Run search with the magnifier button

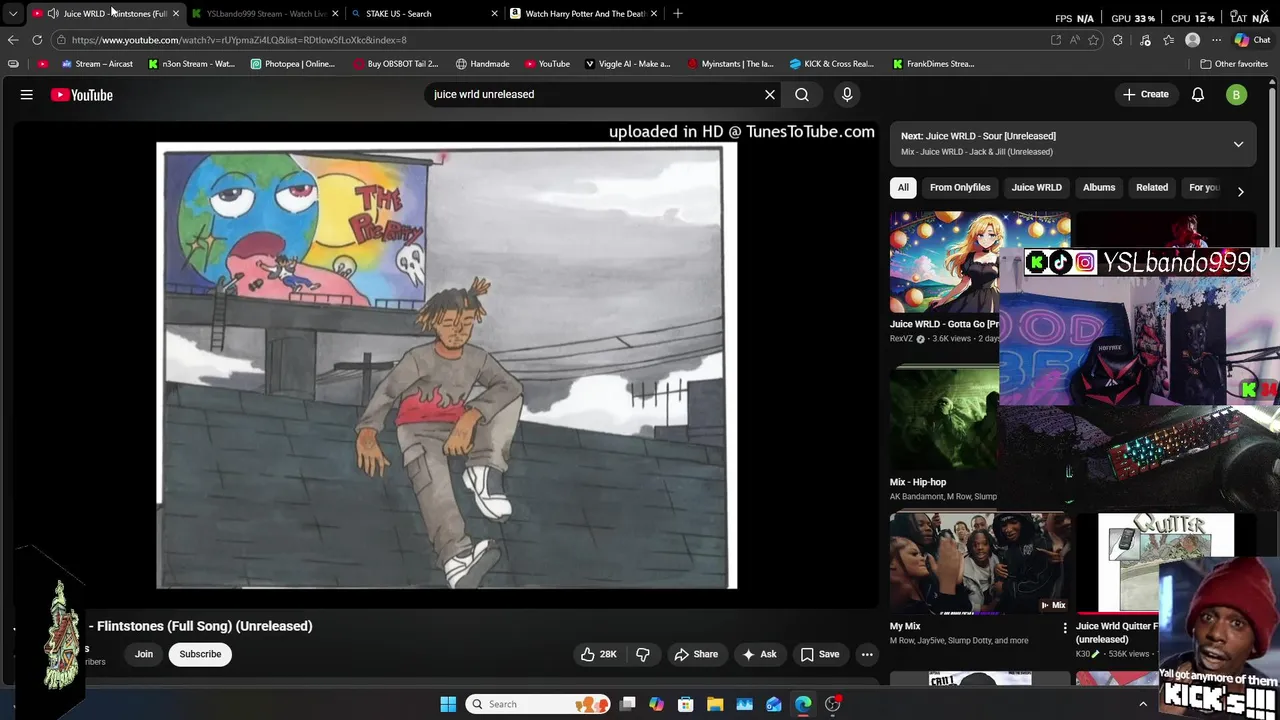[802, 94]
